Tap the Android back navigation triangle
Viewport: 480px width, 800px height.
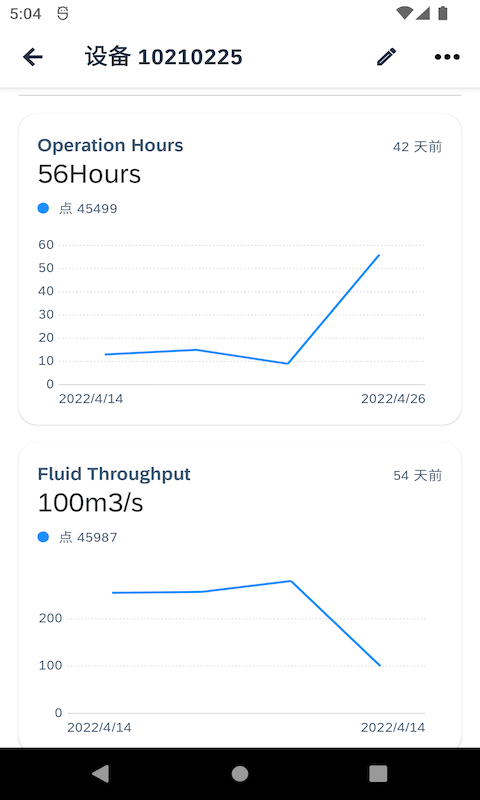coord(100,774)
